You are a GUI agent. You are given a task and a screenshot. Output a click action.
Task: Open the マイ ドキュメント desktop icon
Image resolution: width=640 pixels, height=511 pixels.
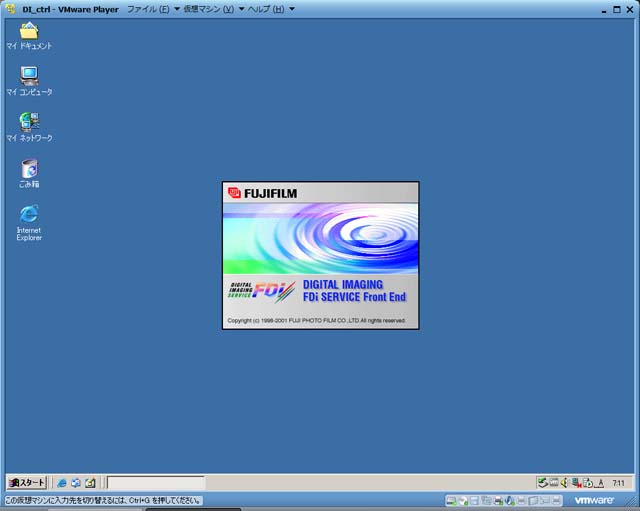[x=29, y=36]
